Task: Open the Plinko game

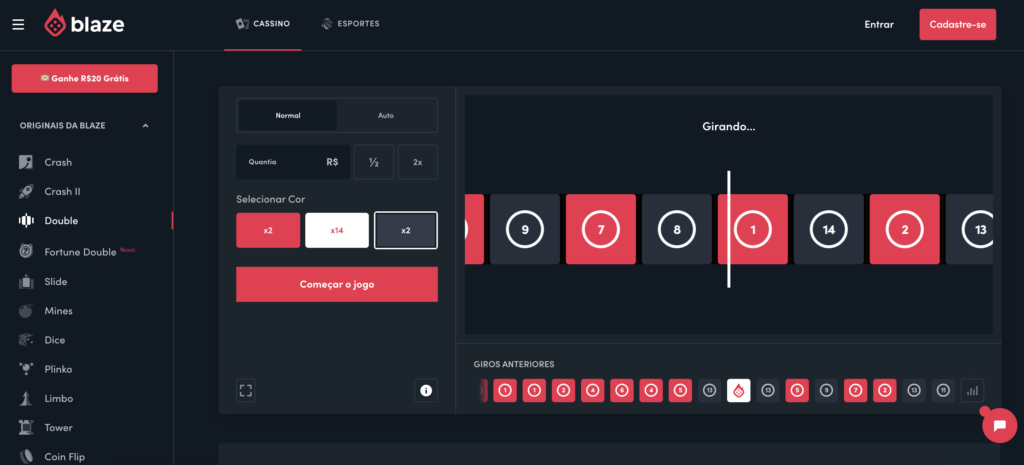Action: coord(58,369)
